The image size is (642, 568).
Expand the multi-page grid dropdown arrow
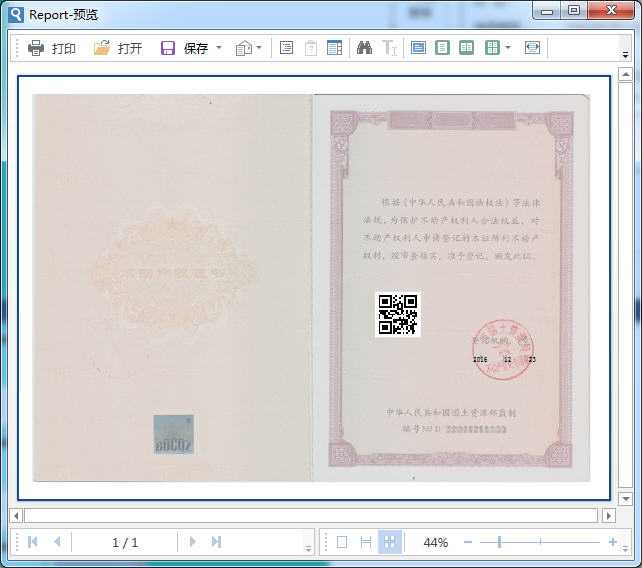coord(508,47)
